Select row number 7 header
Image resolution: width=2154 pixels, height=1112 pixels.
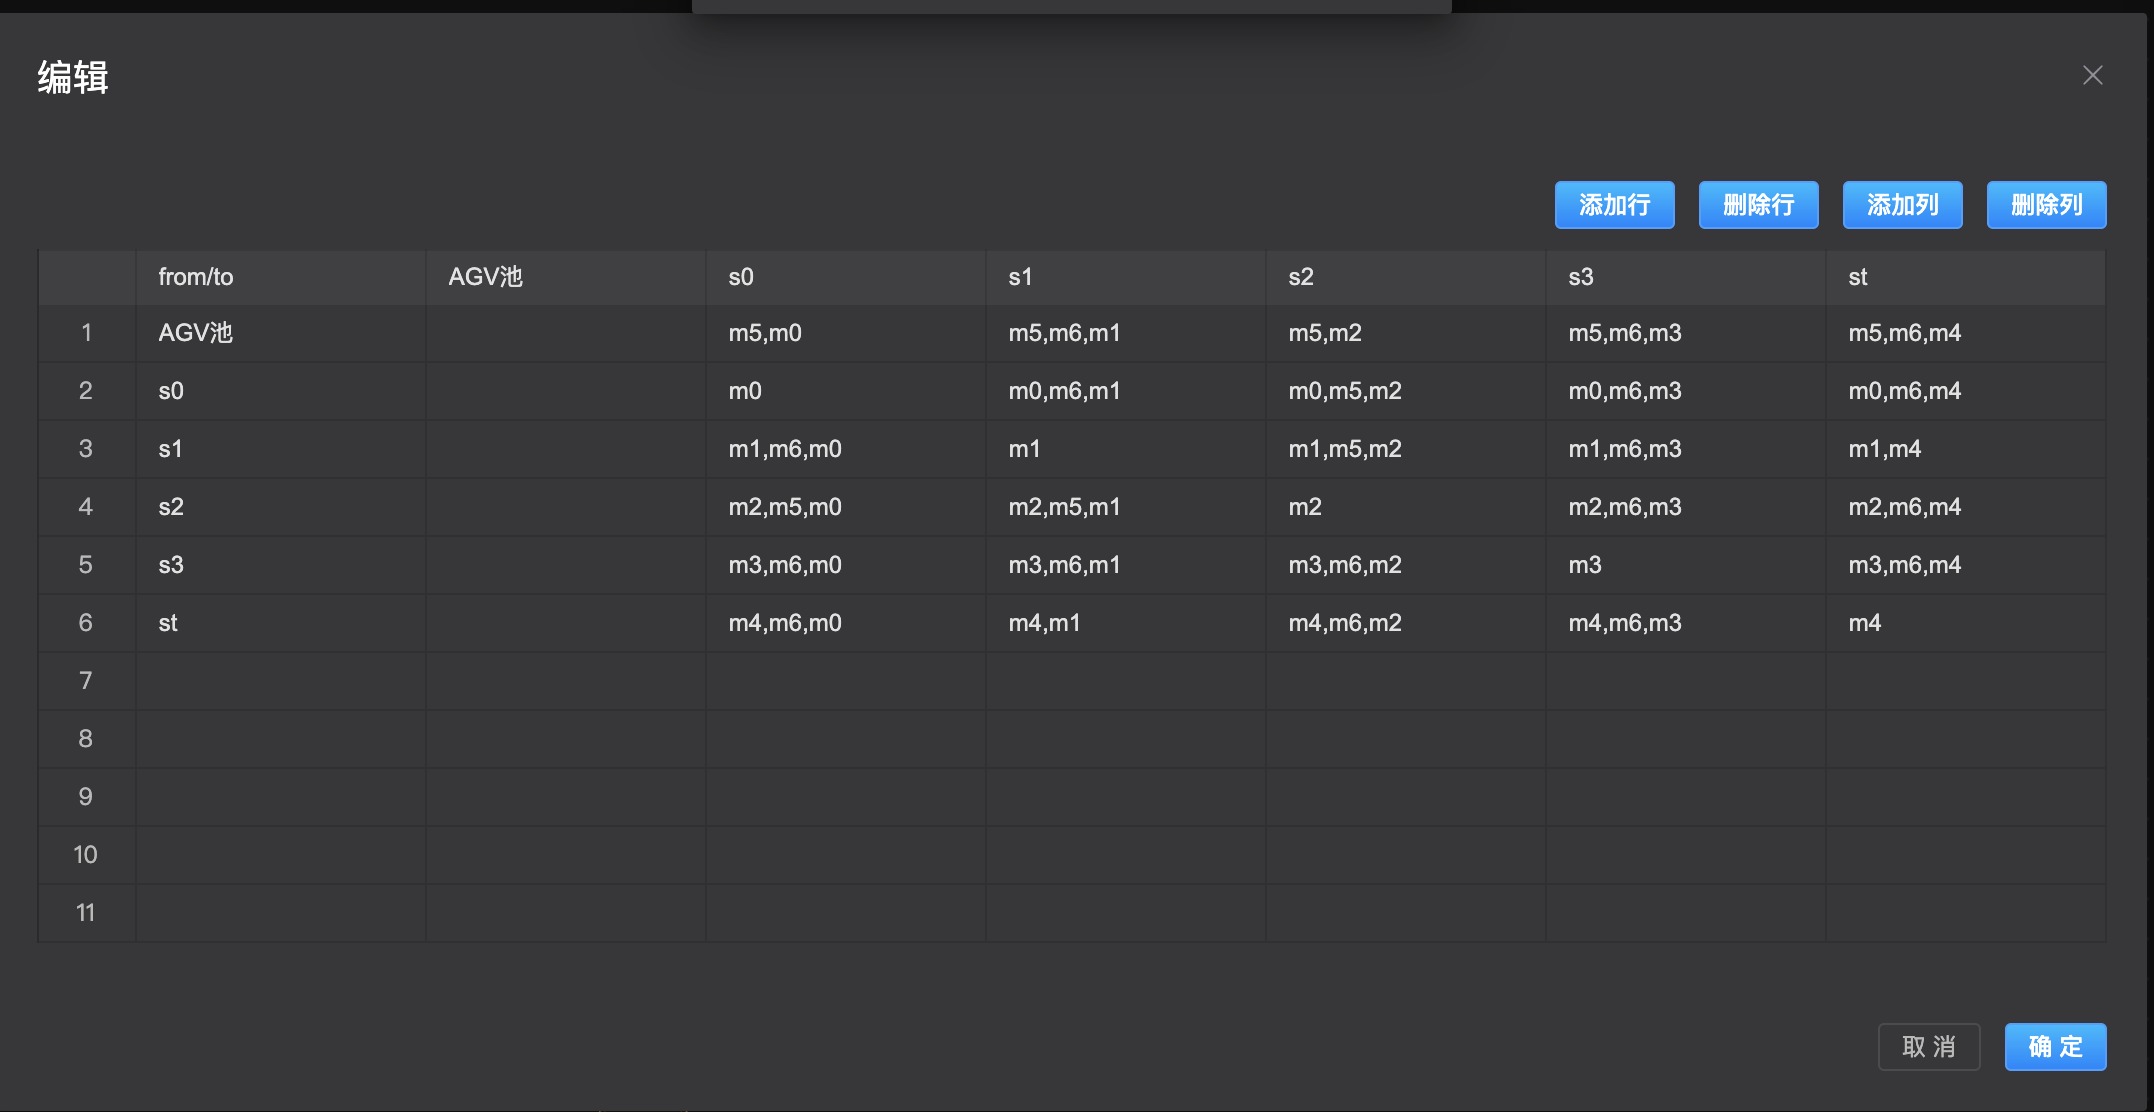click(86, 681)
